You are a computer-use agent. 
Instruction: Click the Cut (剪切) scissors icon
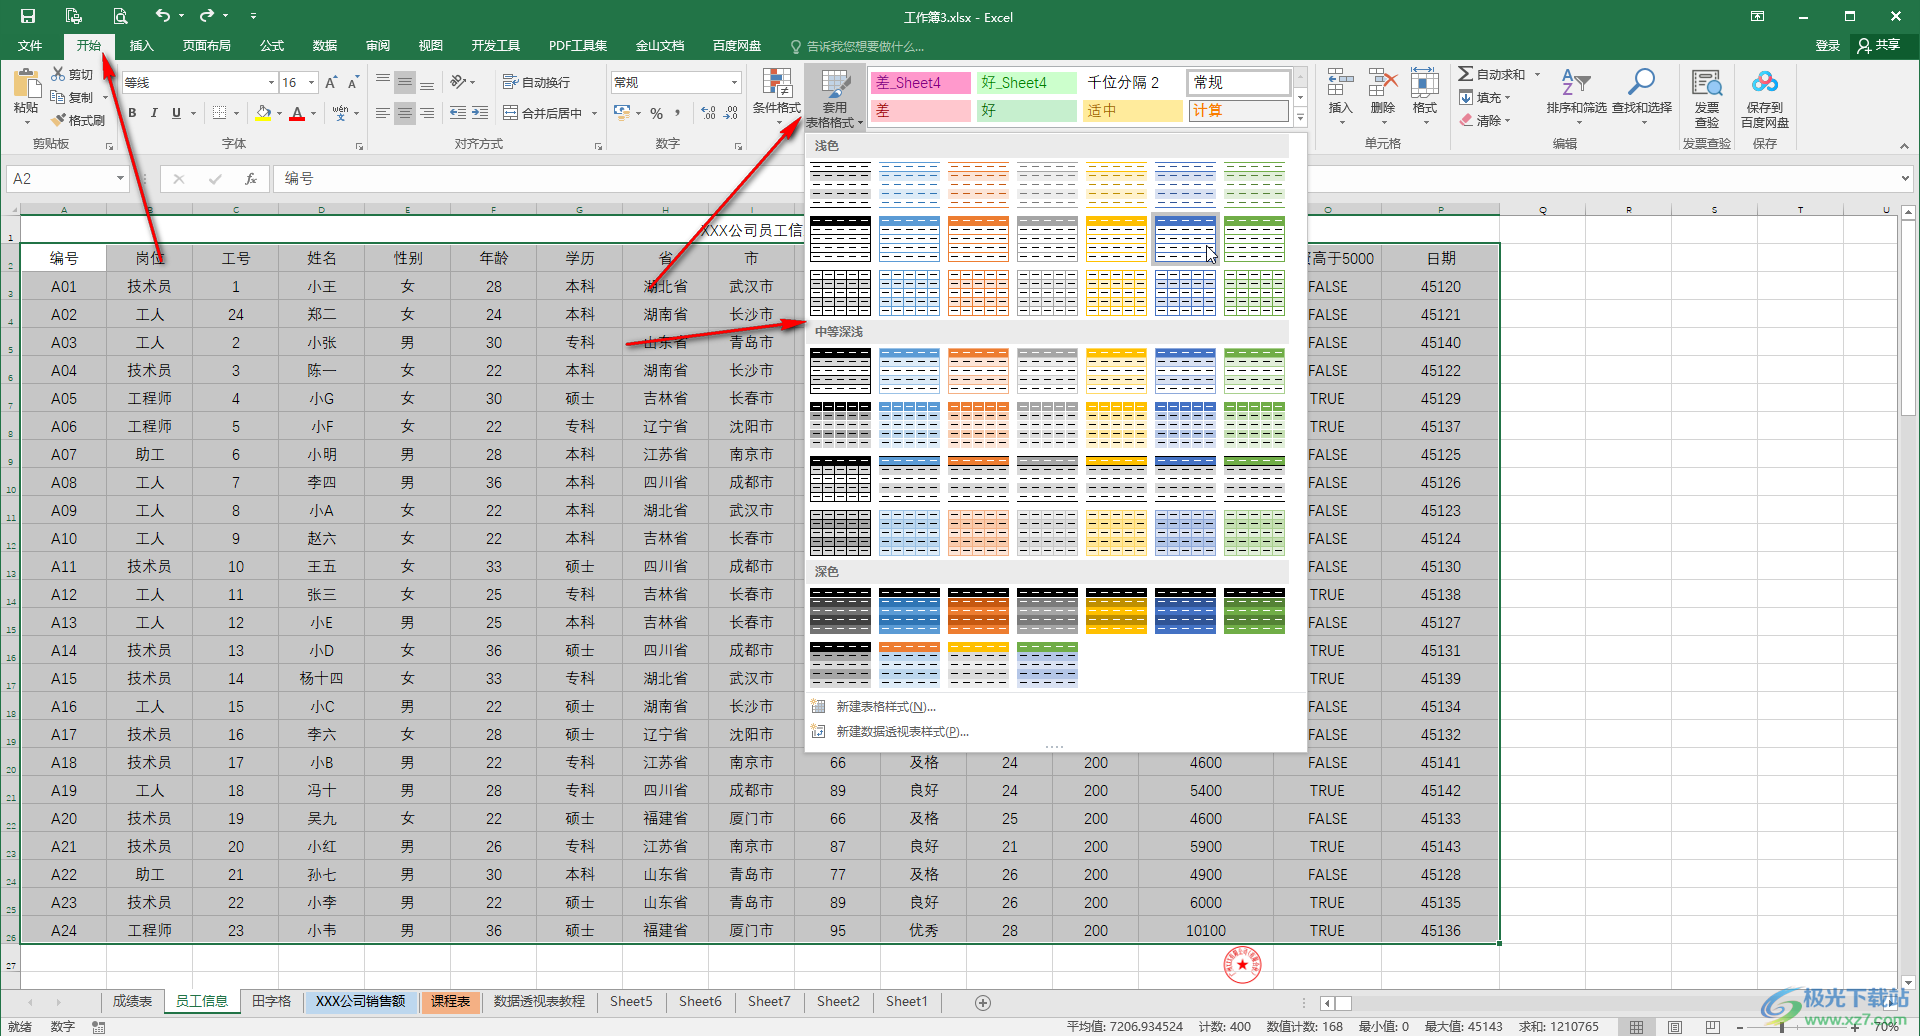click(58, 74)
